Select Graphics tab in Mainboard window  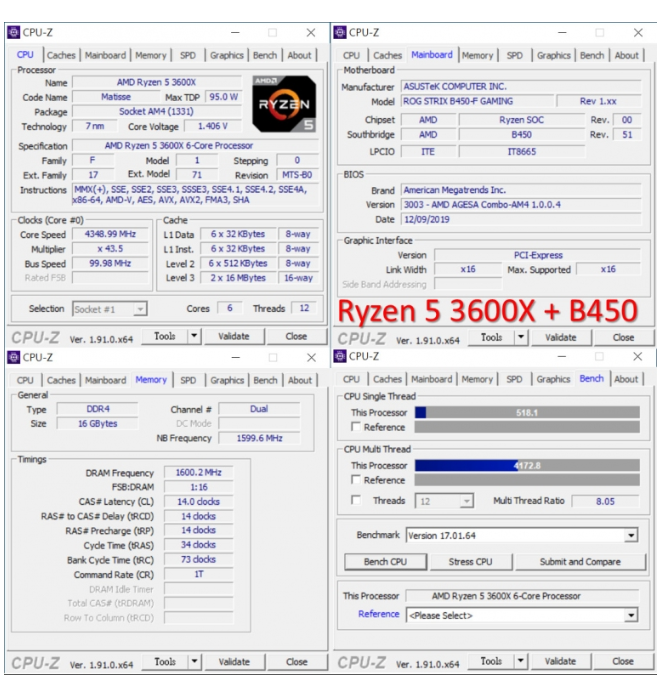pos(553,55)
